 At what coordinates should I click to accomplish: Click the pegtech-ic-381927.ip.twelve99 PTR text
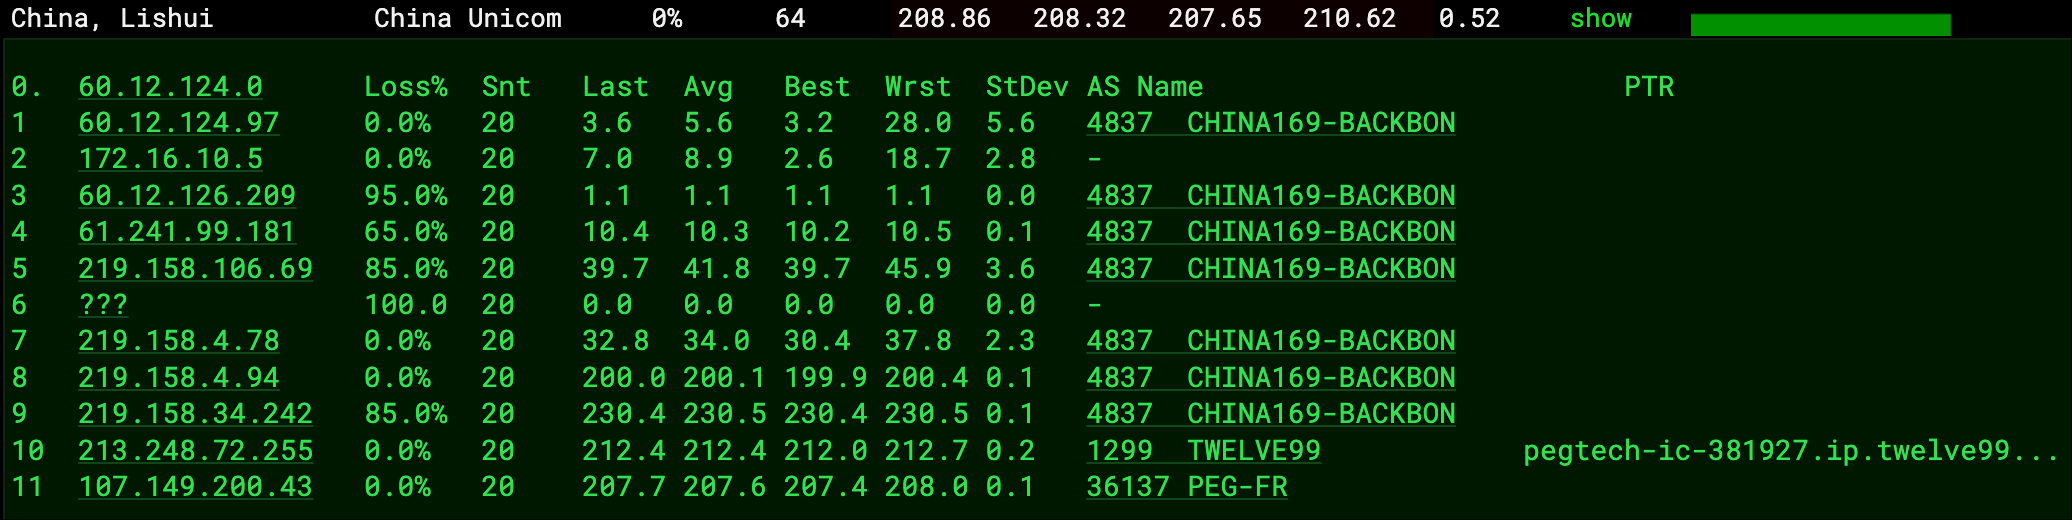click(x=1790, y=451)
